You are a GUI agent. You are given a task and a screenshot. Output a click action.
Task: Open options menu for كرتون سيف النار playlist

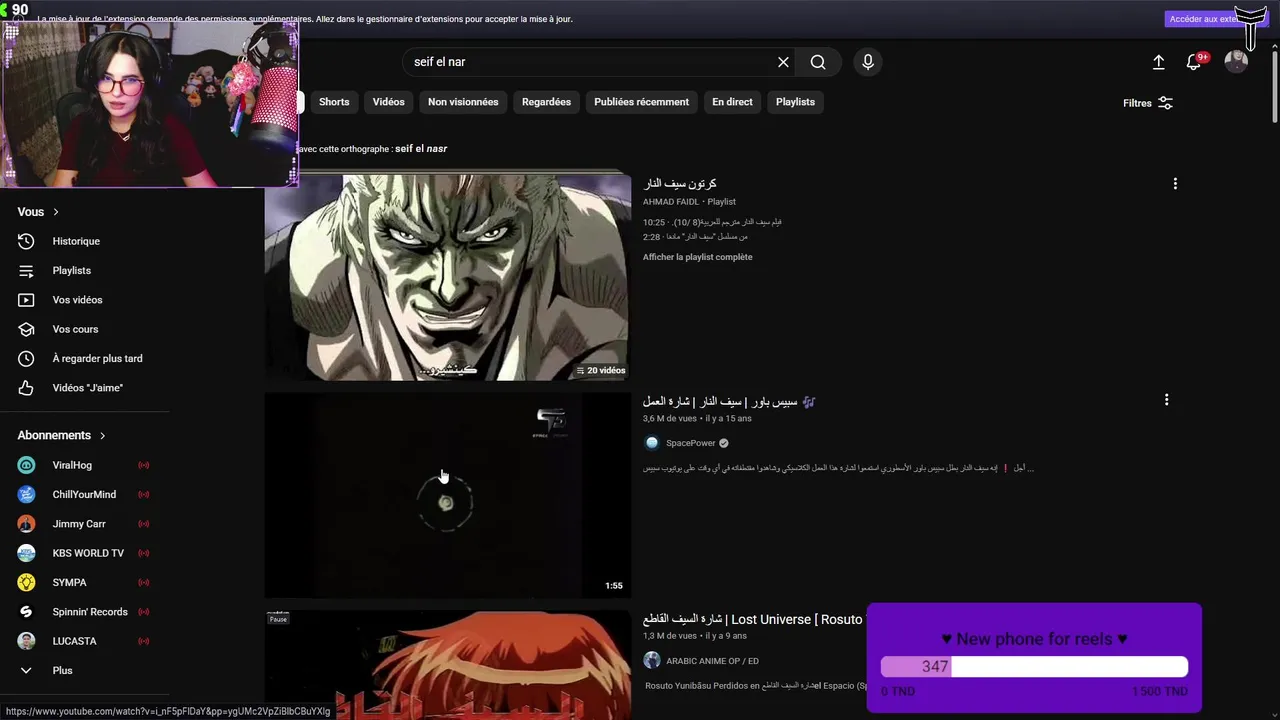[x=1175, y=184]
